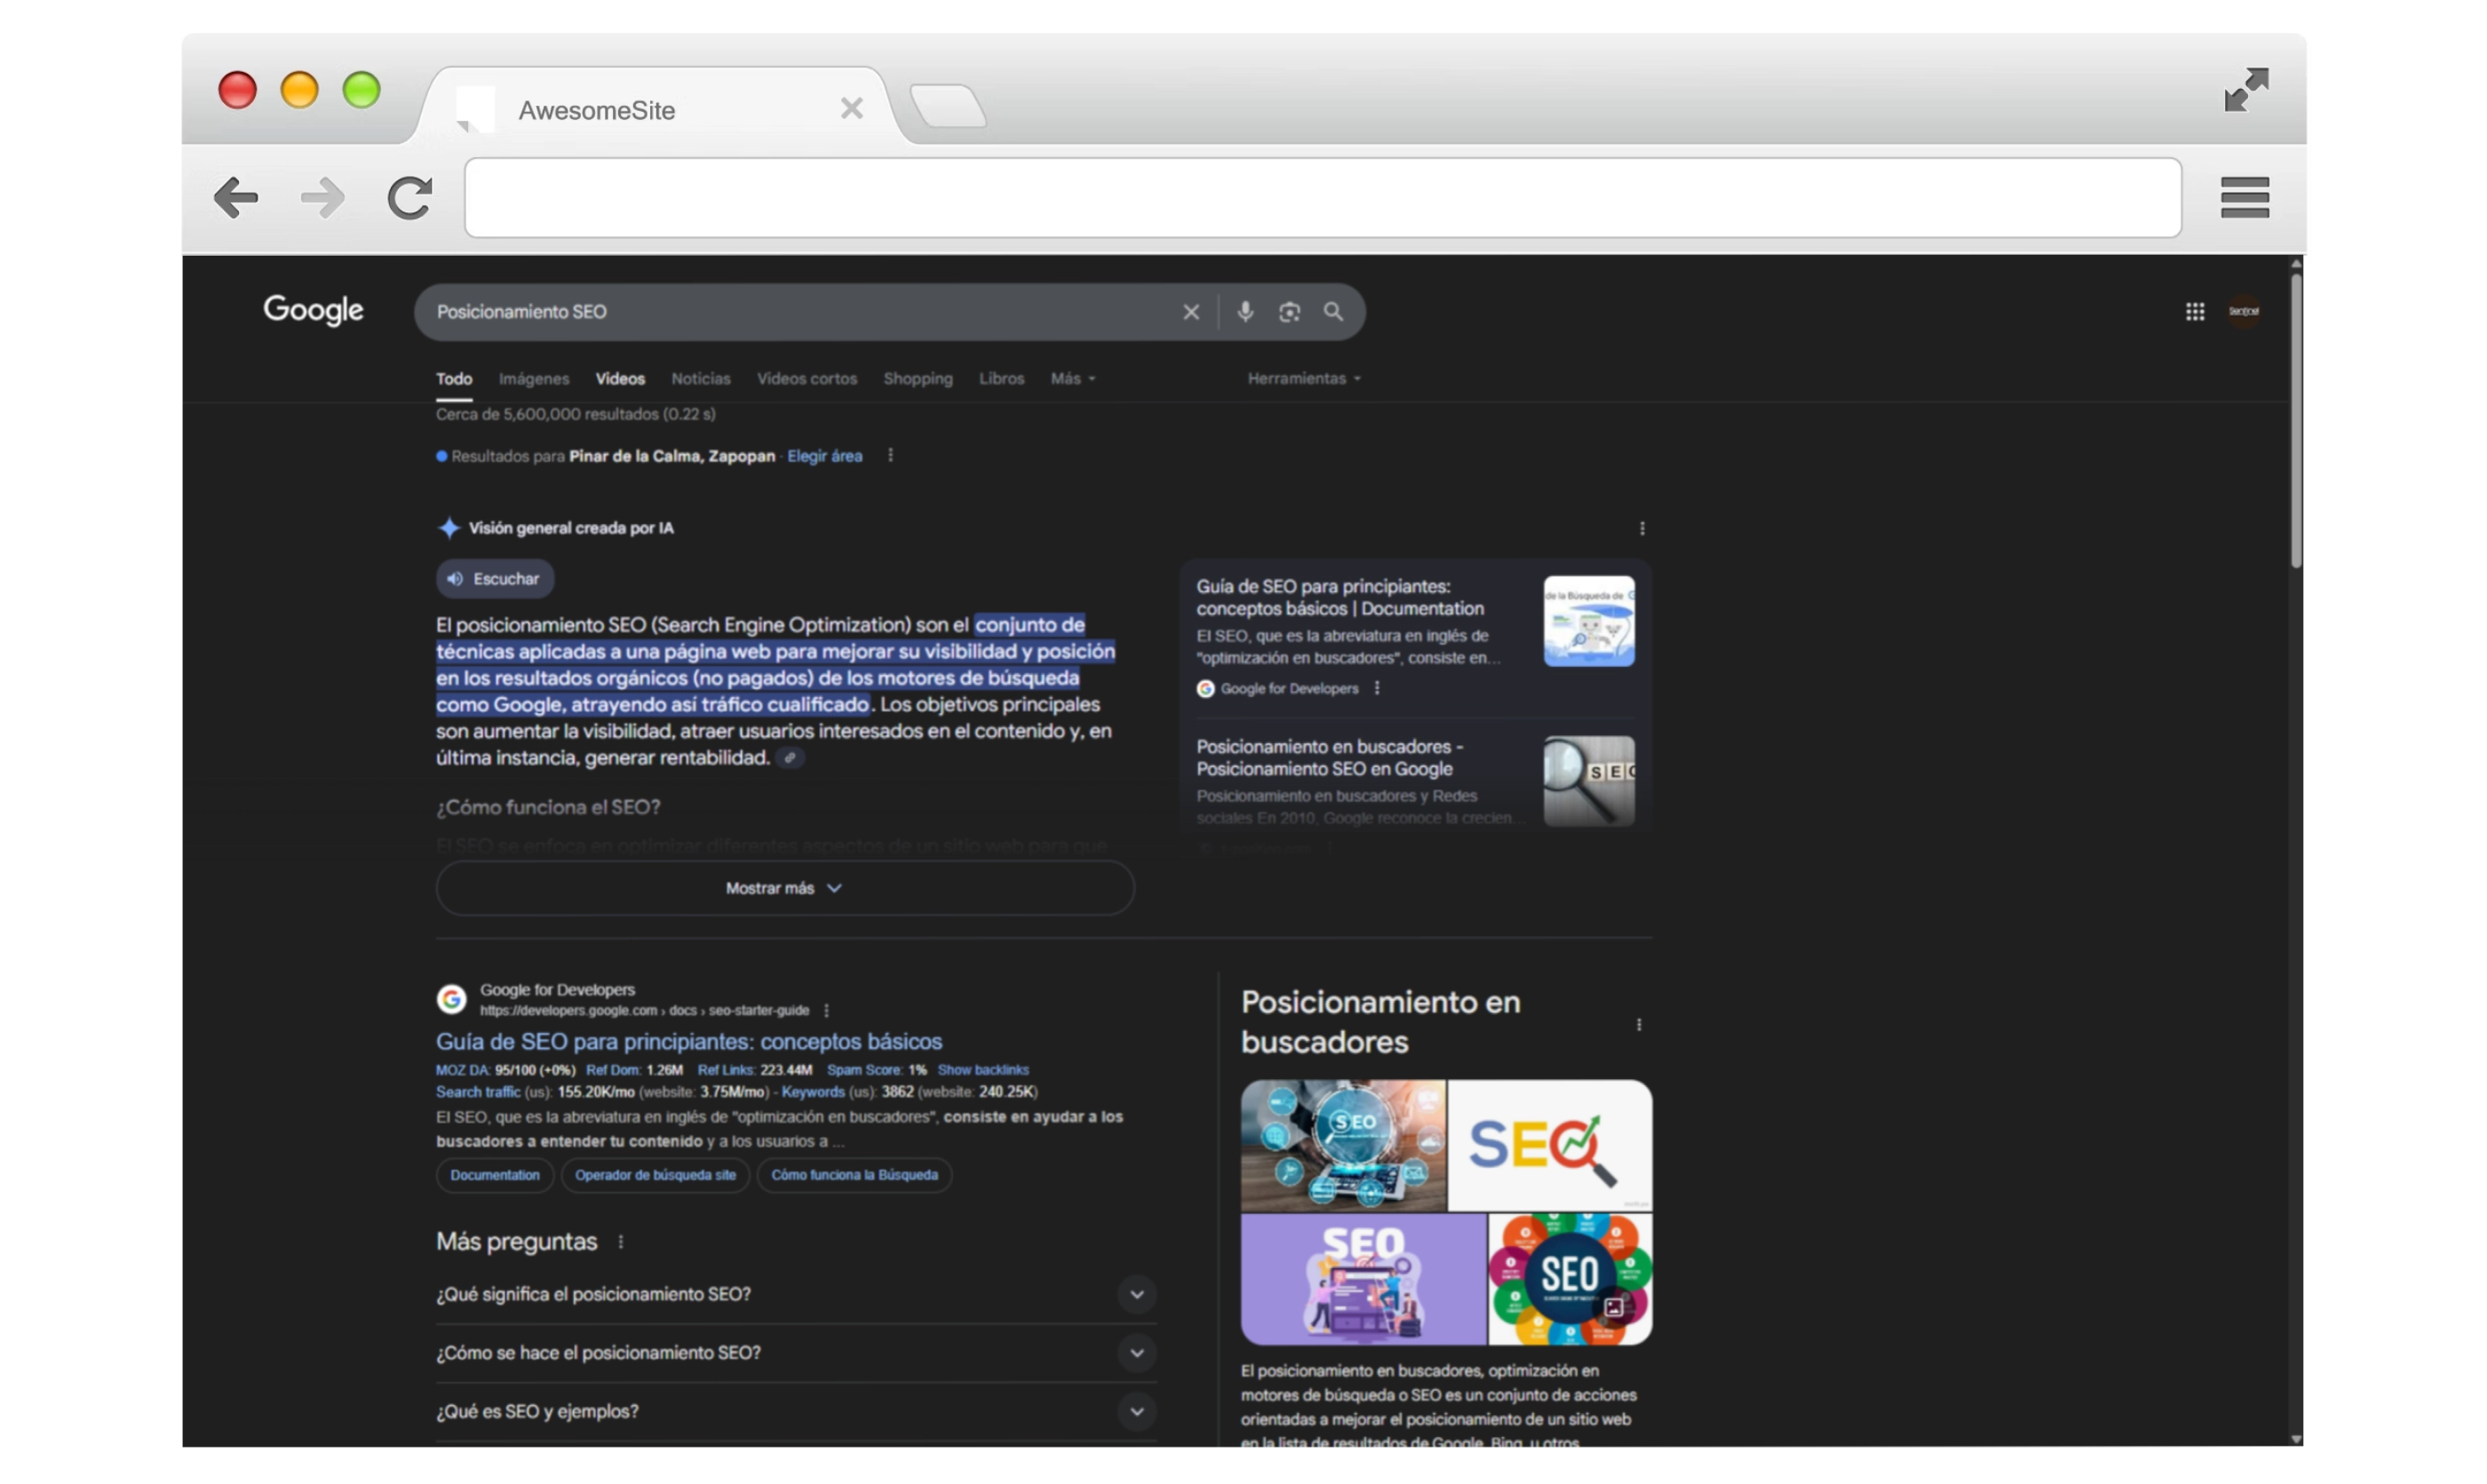The height and width of the screenshot is (1484, 2487).
Task: Click Posicionamiento en buscadores panel title
Action: pyautogui.click(x=1380, y=1022)
